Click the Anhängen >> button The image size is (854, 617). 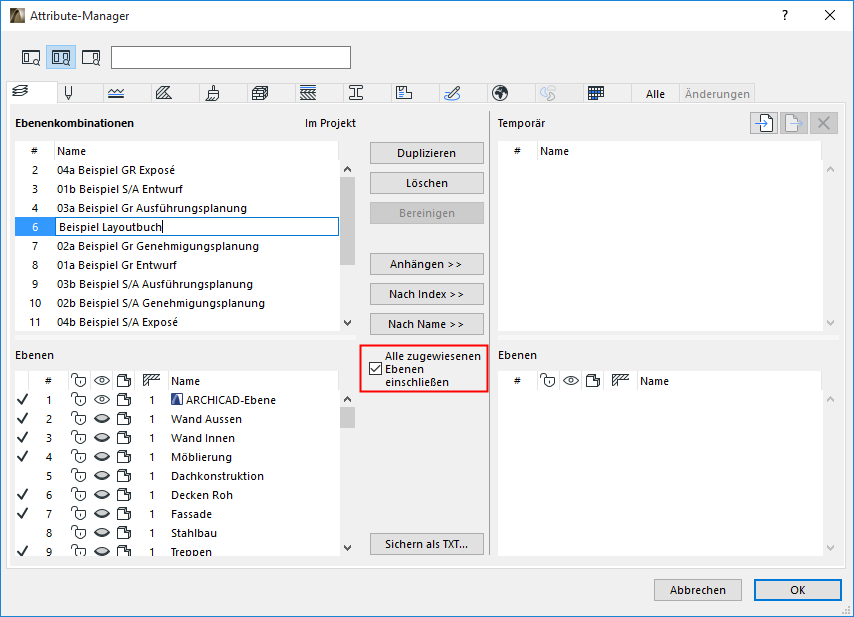click(426, 264)
